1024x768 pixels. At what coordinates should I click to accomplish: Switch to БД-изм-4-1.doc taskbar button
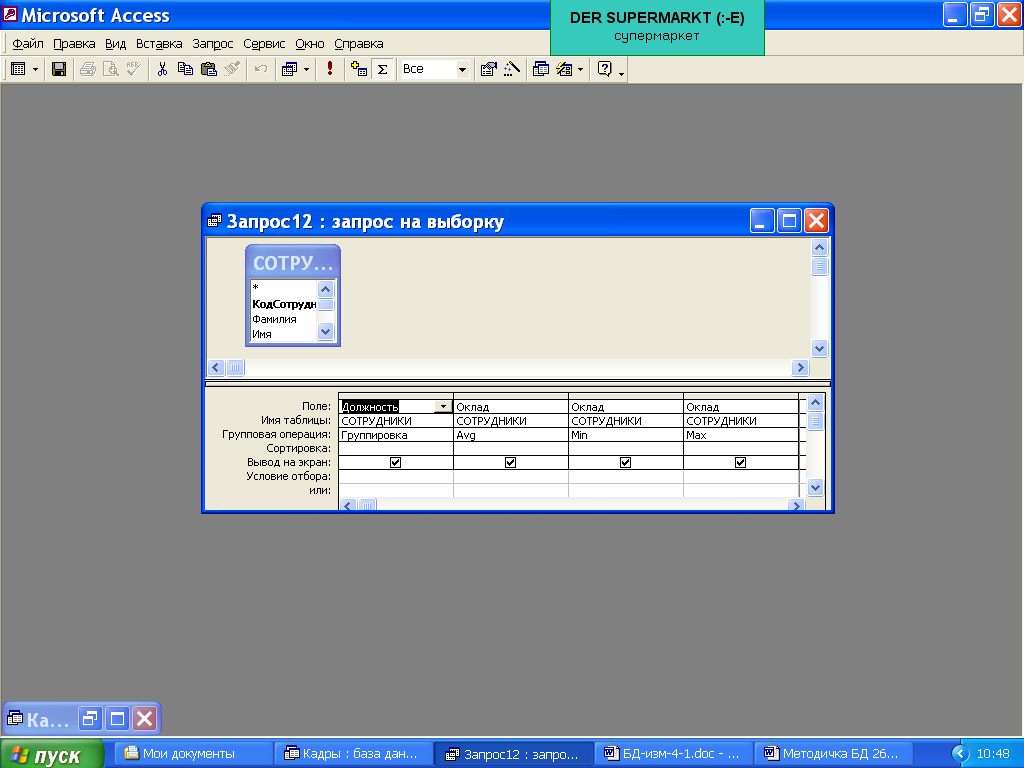tap(673, 754)
